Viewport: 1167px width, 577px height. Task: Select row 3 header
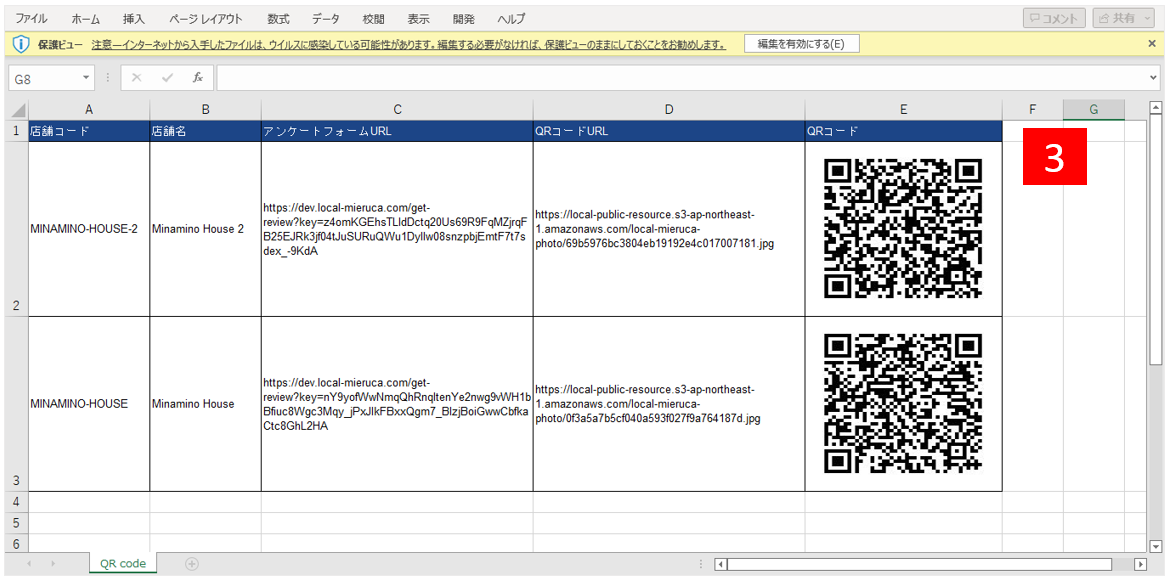(16, 404)
